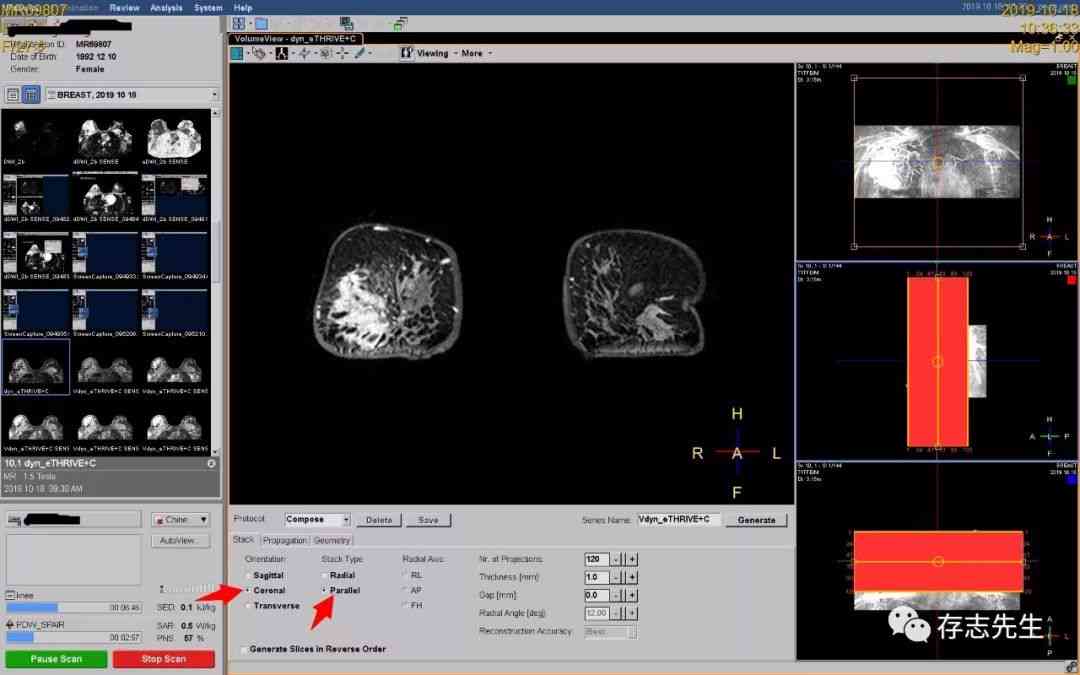Screen dimensions: 1080x675
Task: Click the Save protocol button
Action: pyautogui.click(x=428, y=520)
